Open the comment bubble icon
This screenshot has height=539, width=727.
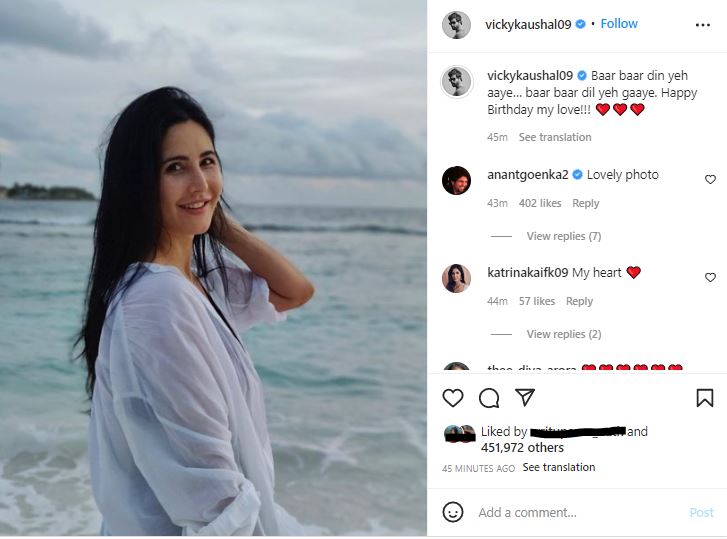click(489, 398)
